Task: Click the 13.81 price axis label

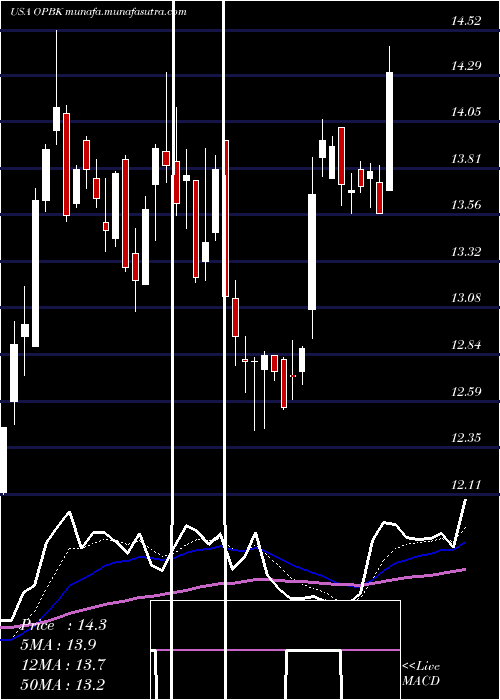Action: point(466,158)
